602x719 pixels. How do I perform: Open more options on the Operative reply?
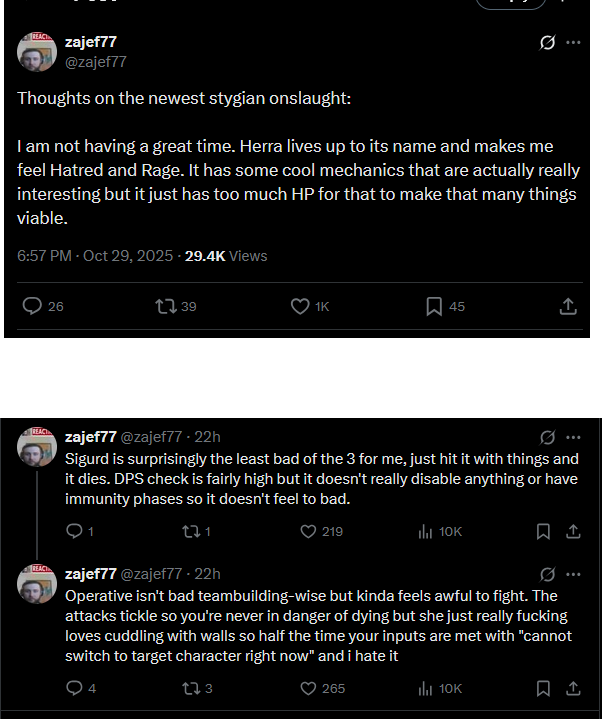(573, 574)
